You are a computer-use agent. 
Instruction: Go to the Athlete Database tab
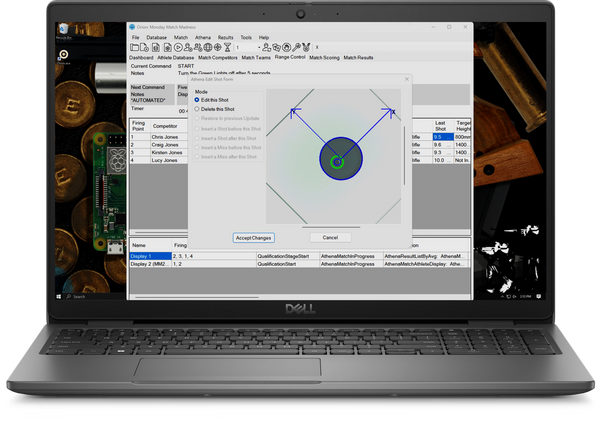pos(175,58)
